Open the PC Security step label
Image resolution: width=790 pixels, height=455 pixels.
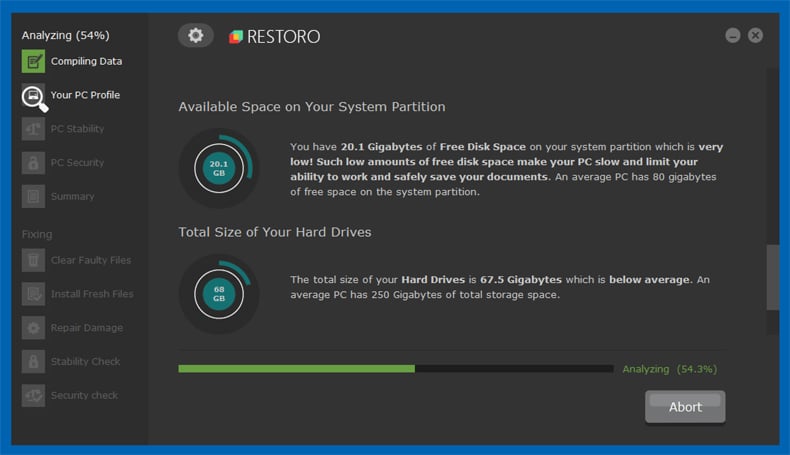point(77,162)
